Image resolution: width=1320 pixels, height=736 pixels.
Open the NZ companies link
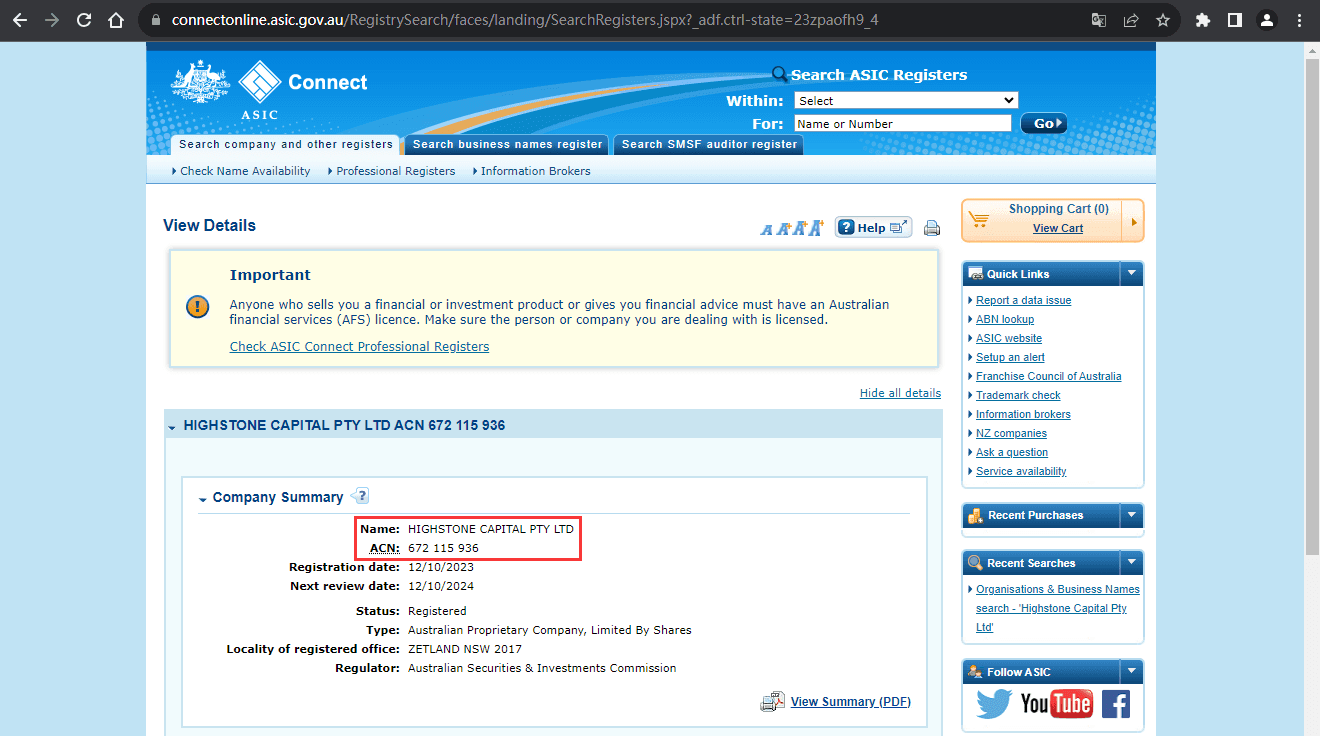[1011, 433]
